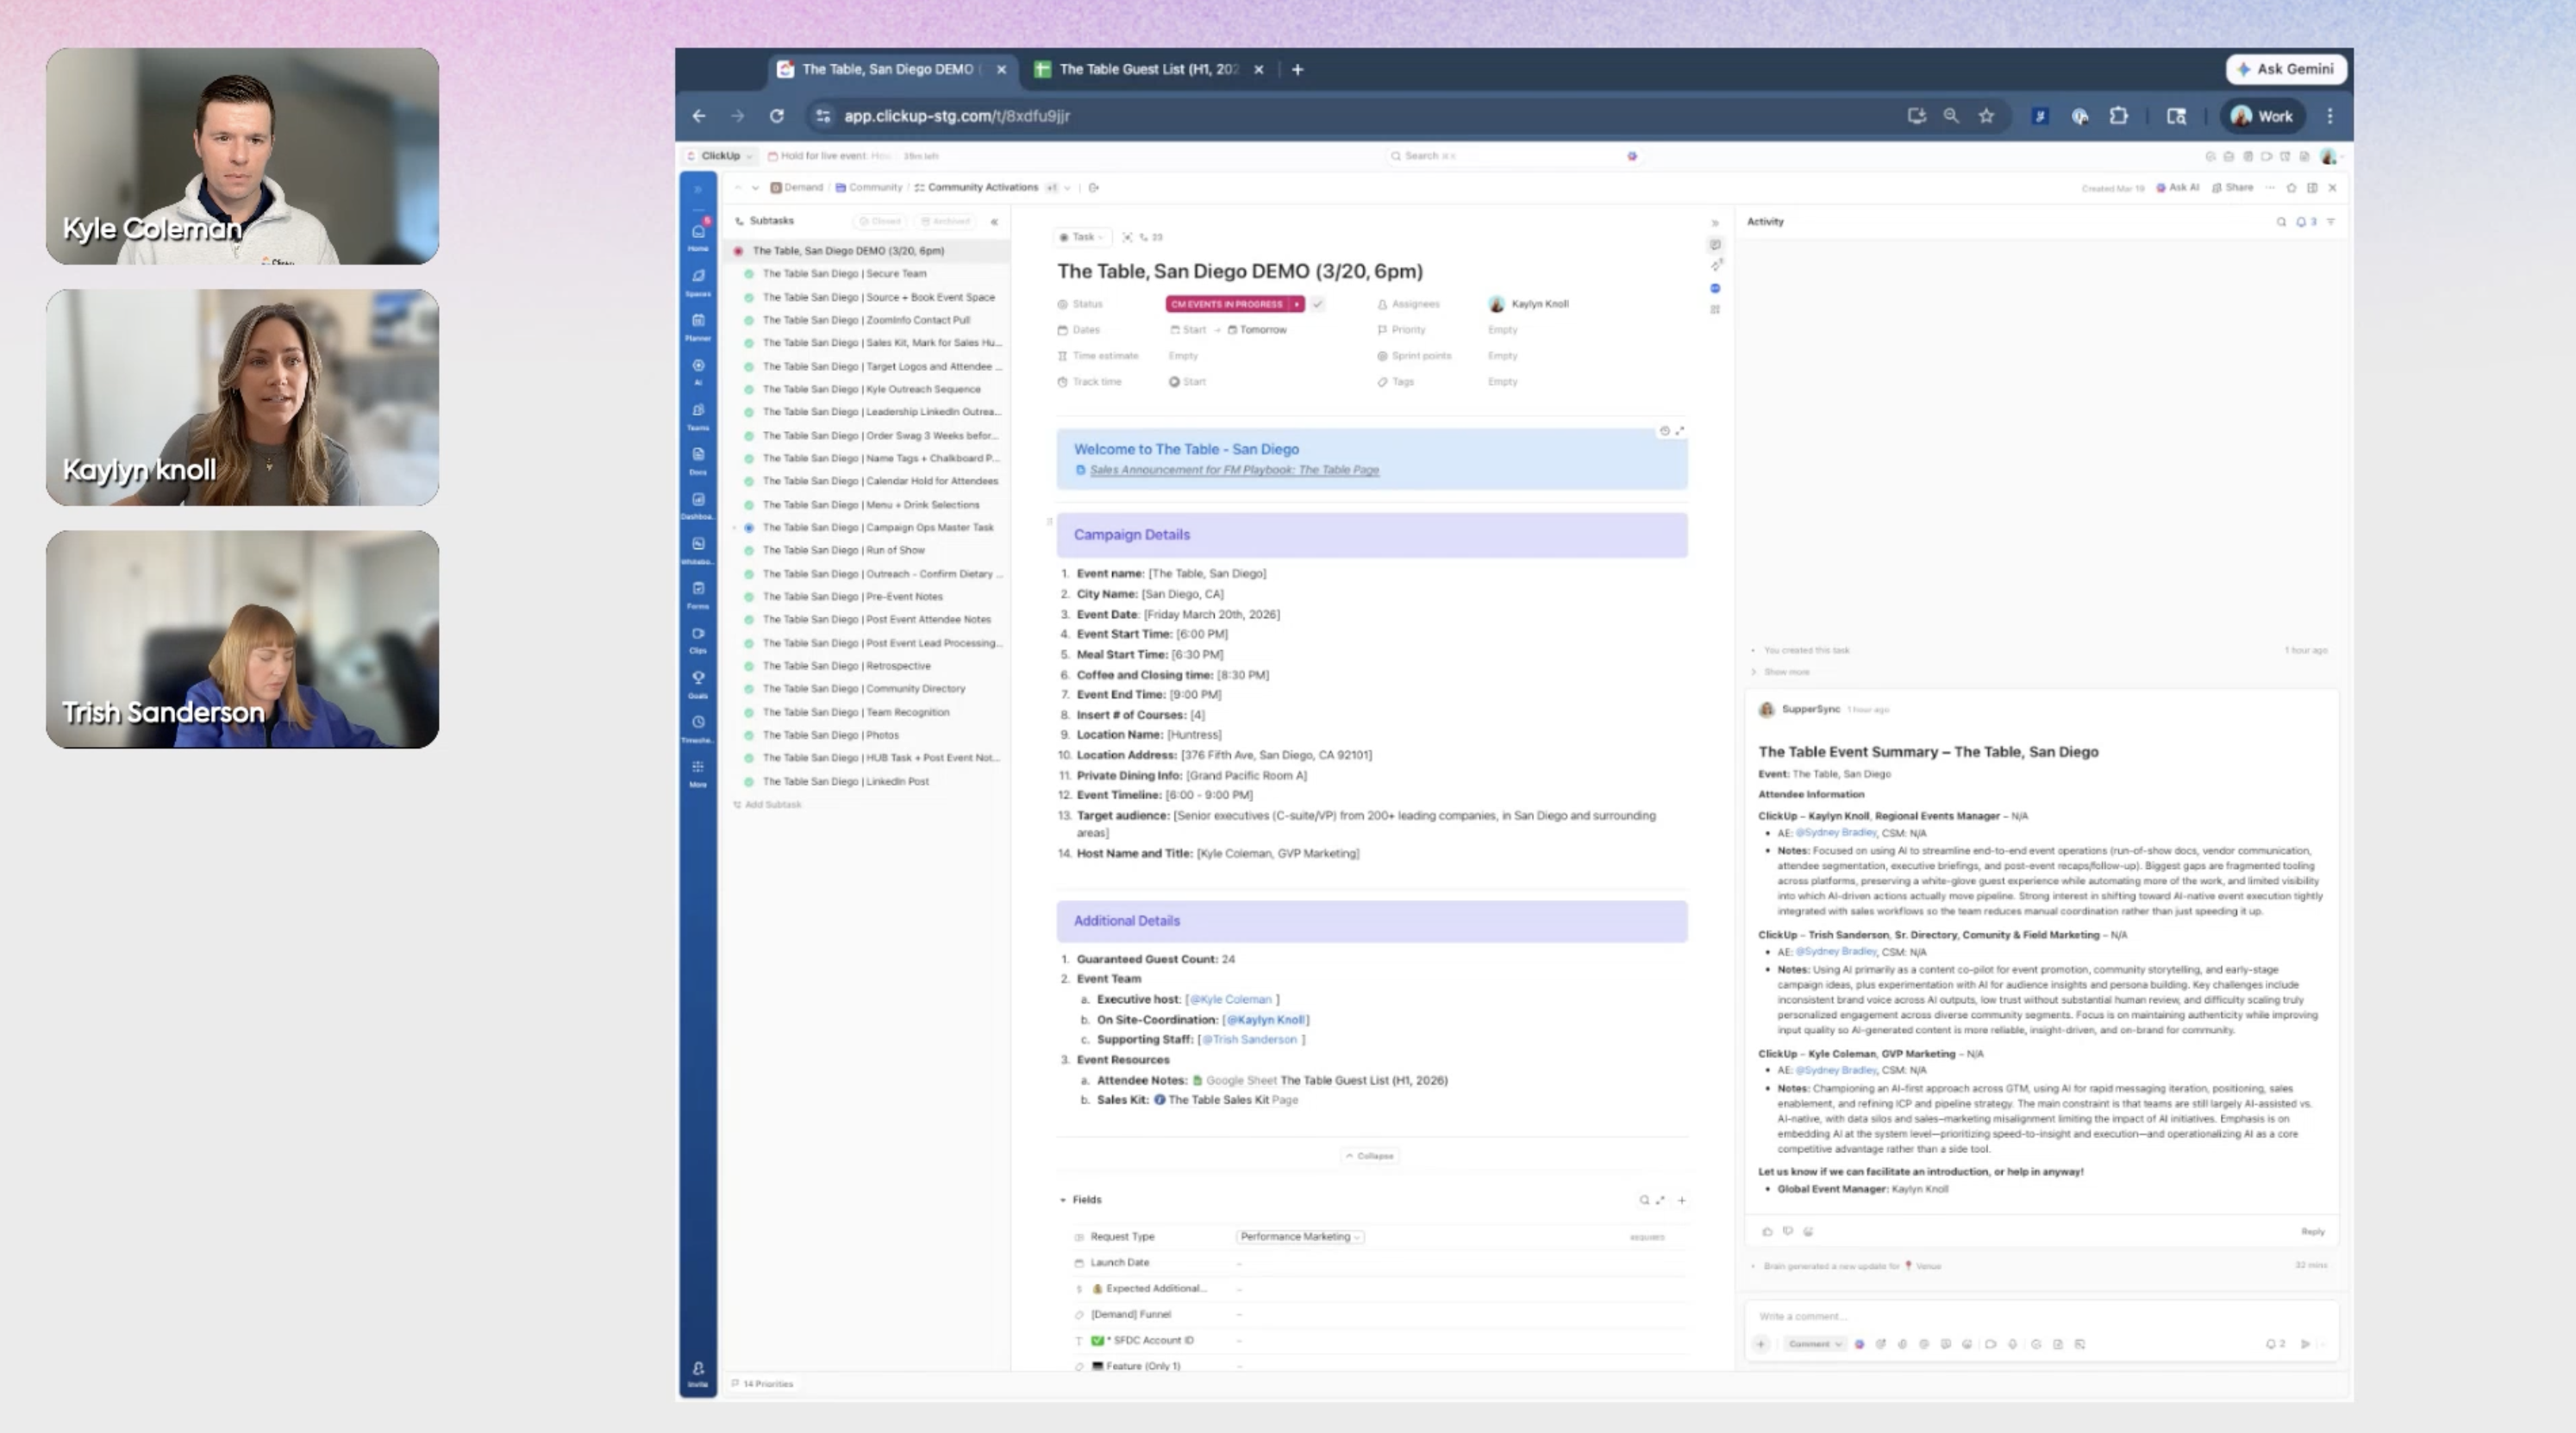Viewport: 2576px width, 1433px height.
Task: Favorite this task with the star icon
Action: [x=2292, y=188]
